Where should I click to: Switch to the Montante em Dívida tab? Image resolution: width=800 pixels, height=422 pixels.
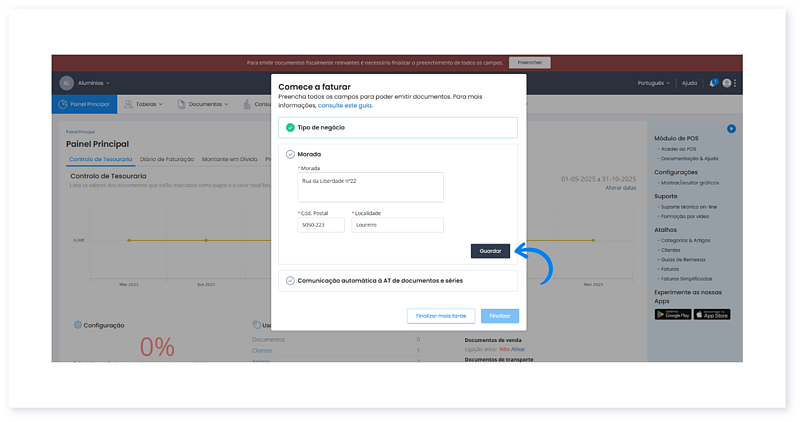tap(229, 158)
